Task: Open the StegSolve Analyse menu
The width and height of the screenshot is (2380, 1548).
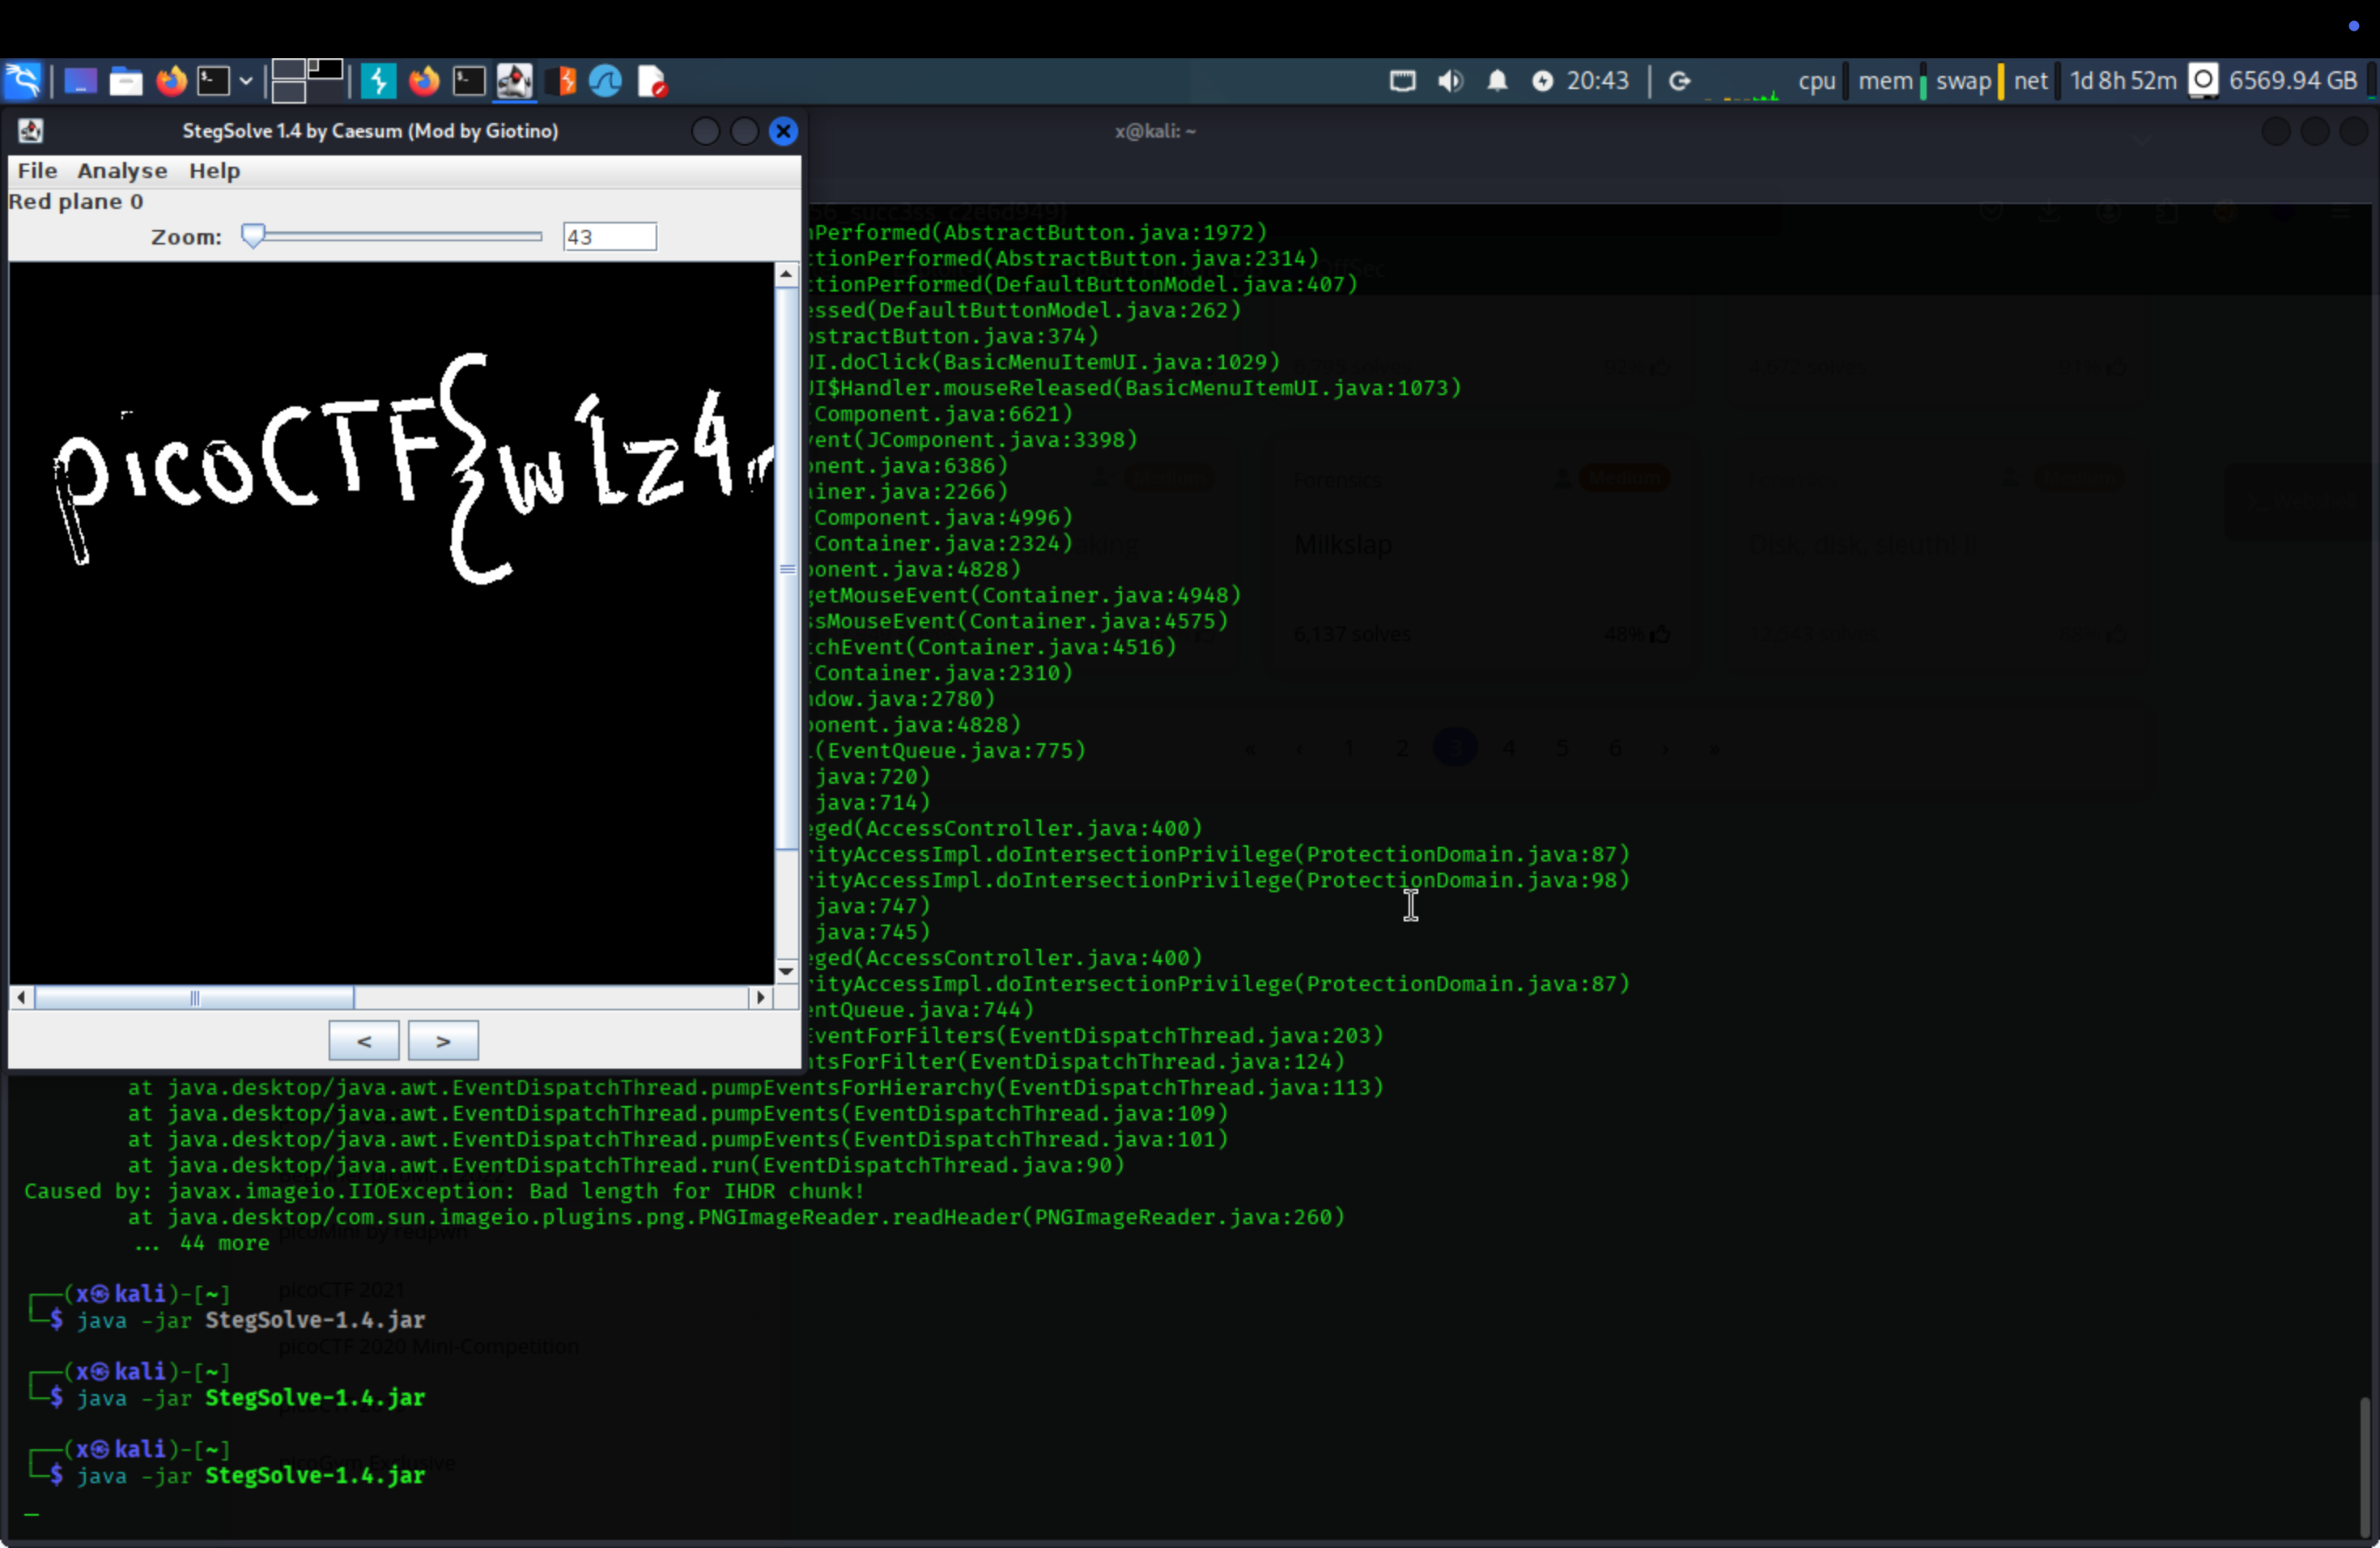Action: [122, 170]
